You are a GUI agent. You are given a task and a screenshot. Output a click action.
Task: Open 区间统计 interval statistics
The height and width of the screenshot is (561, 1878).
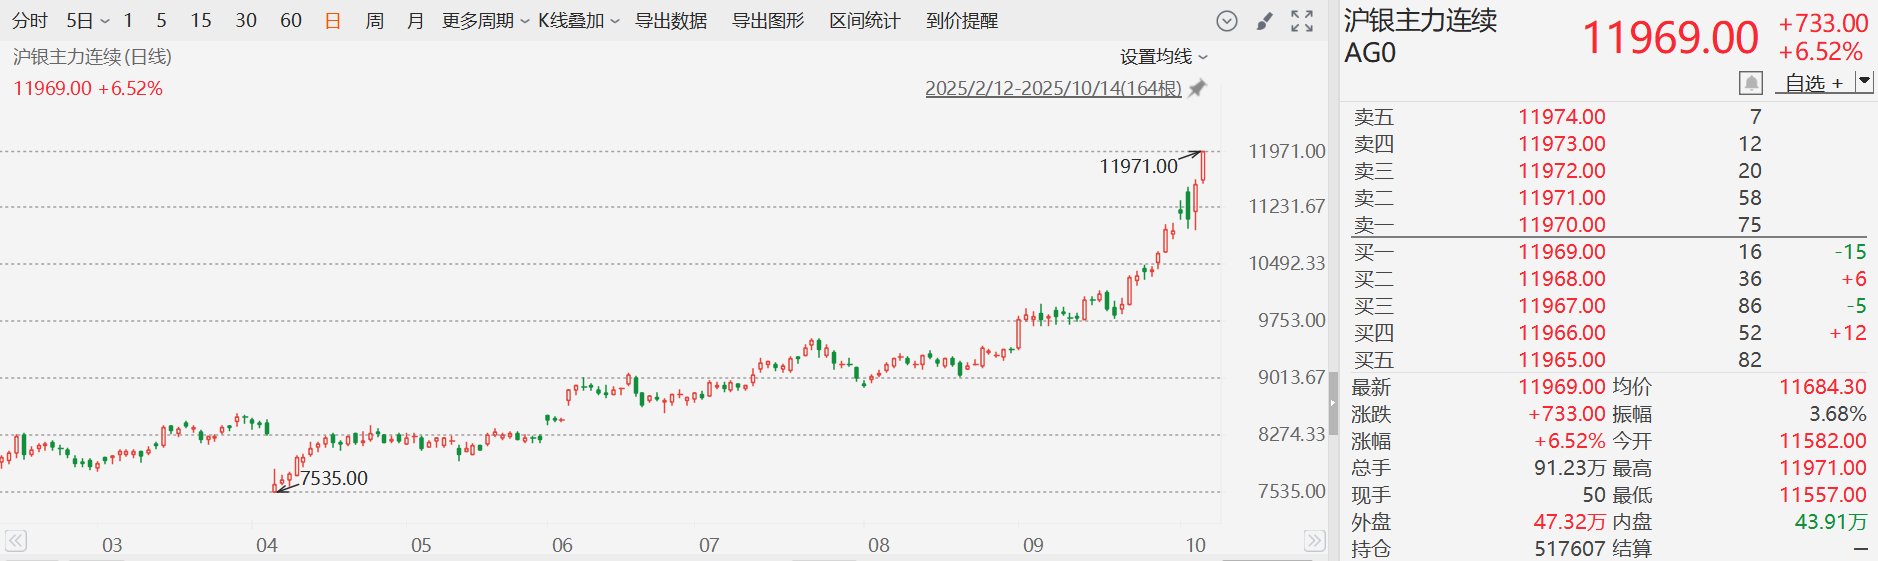point(864,21)
